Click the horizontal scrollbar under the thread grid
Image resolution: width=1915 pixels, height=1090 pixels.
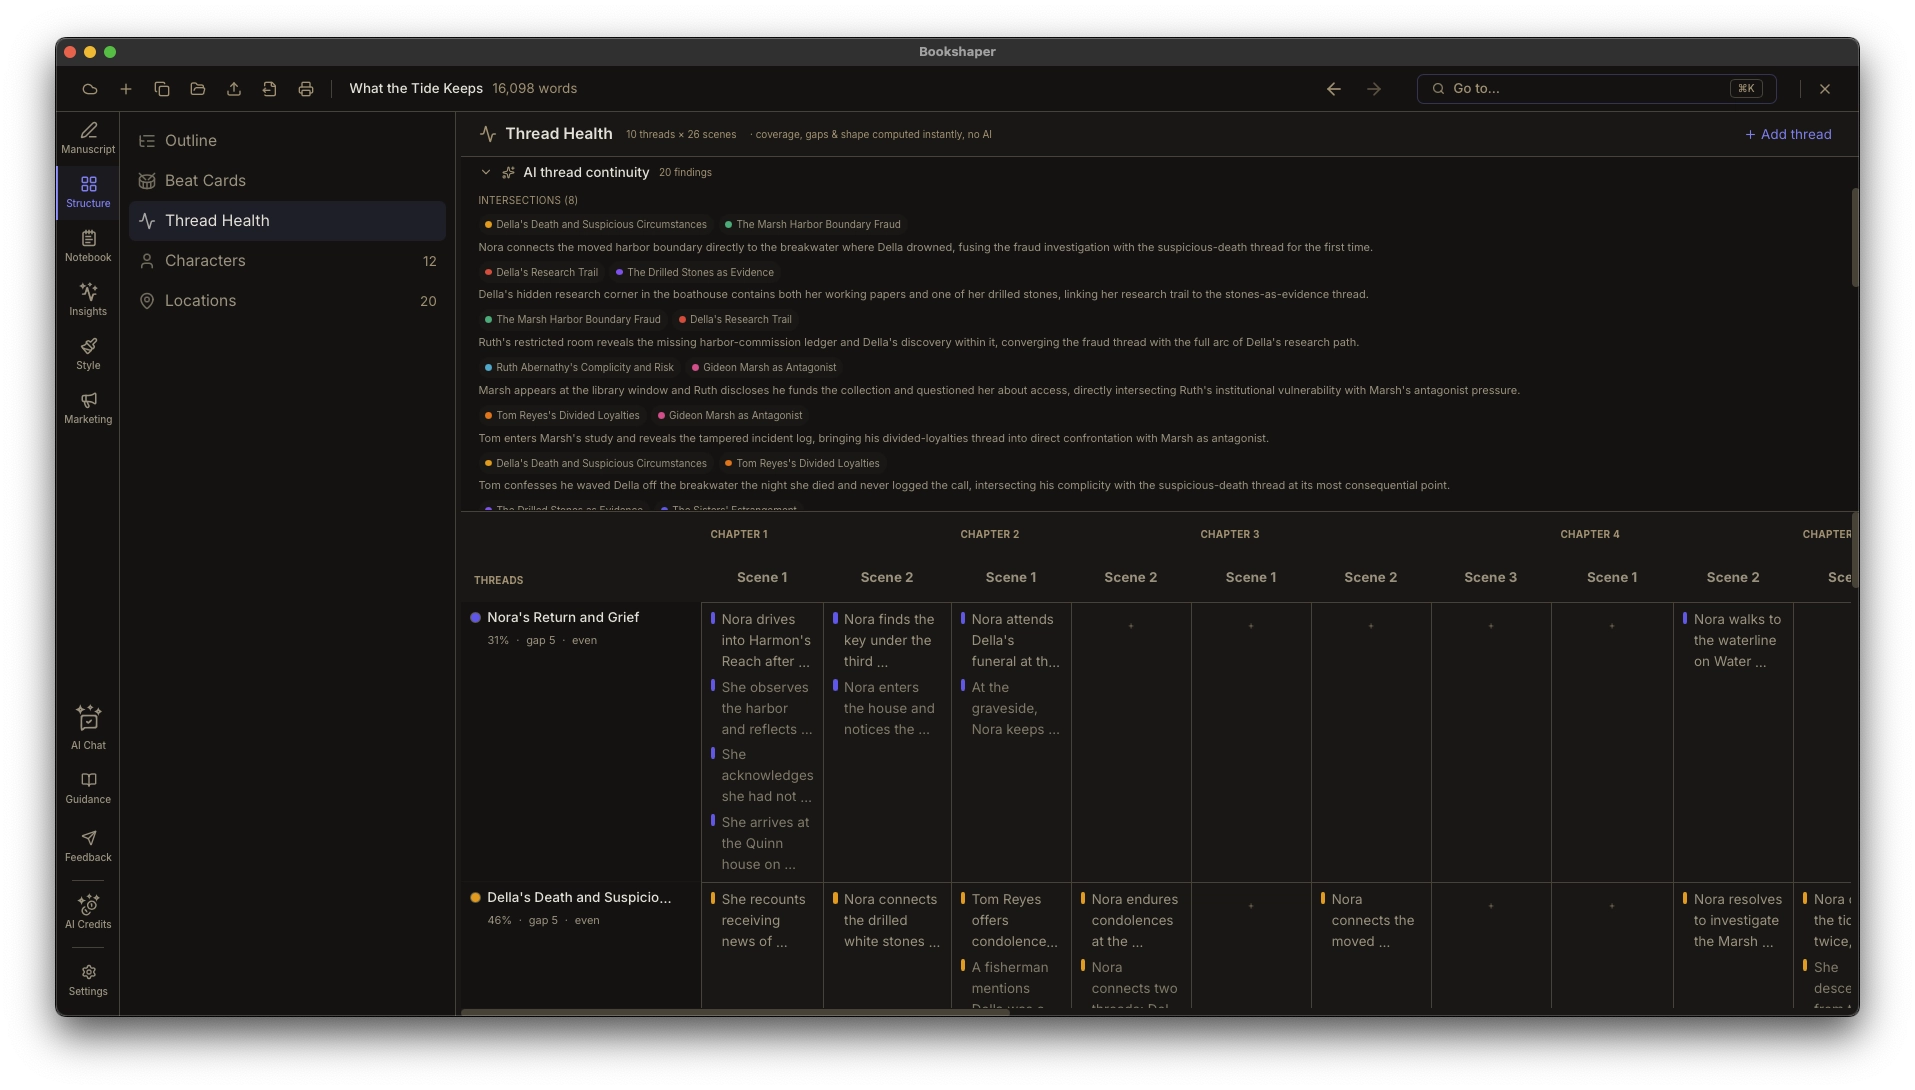(x=735, y=1013)
